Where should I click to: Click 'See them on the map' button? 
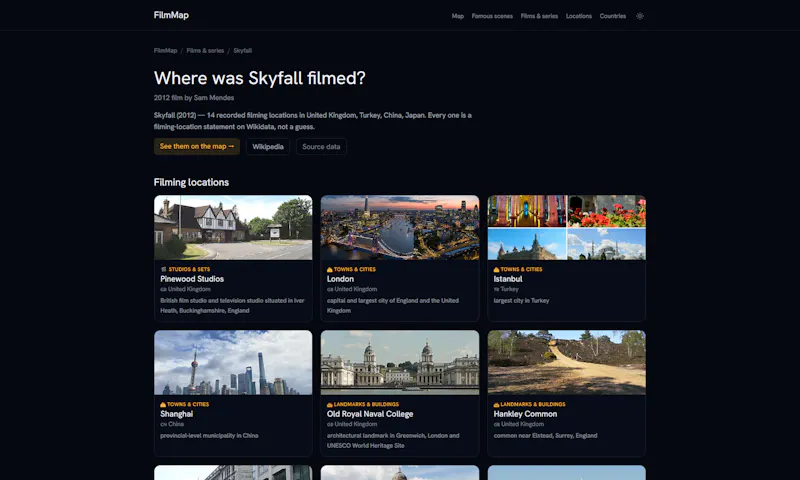[197, 146]
